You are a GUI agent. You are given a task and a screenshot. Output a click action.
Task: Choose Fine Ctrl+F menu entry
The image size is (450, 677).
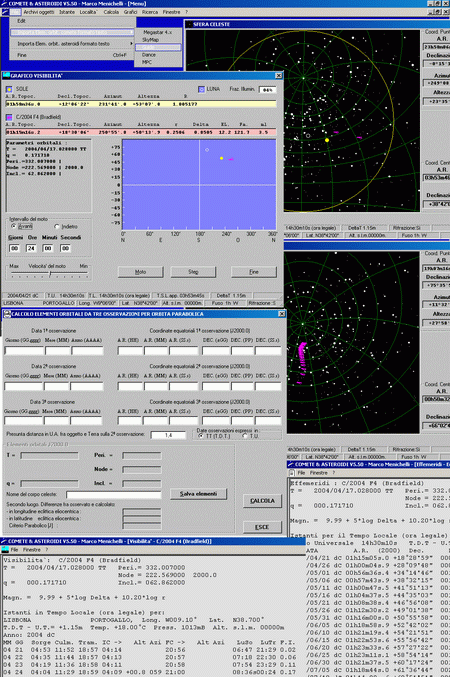73,55
